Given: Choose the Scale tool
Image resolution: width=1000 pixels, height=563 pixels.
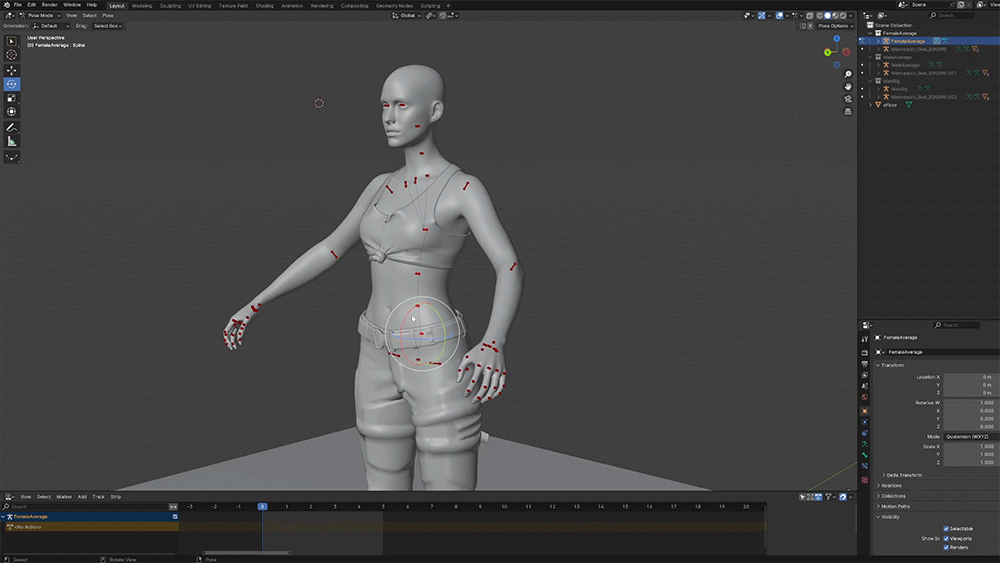Looking at the screenshot, I should pos(12,98).
